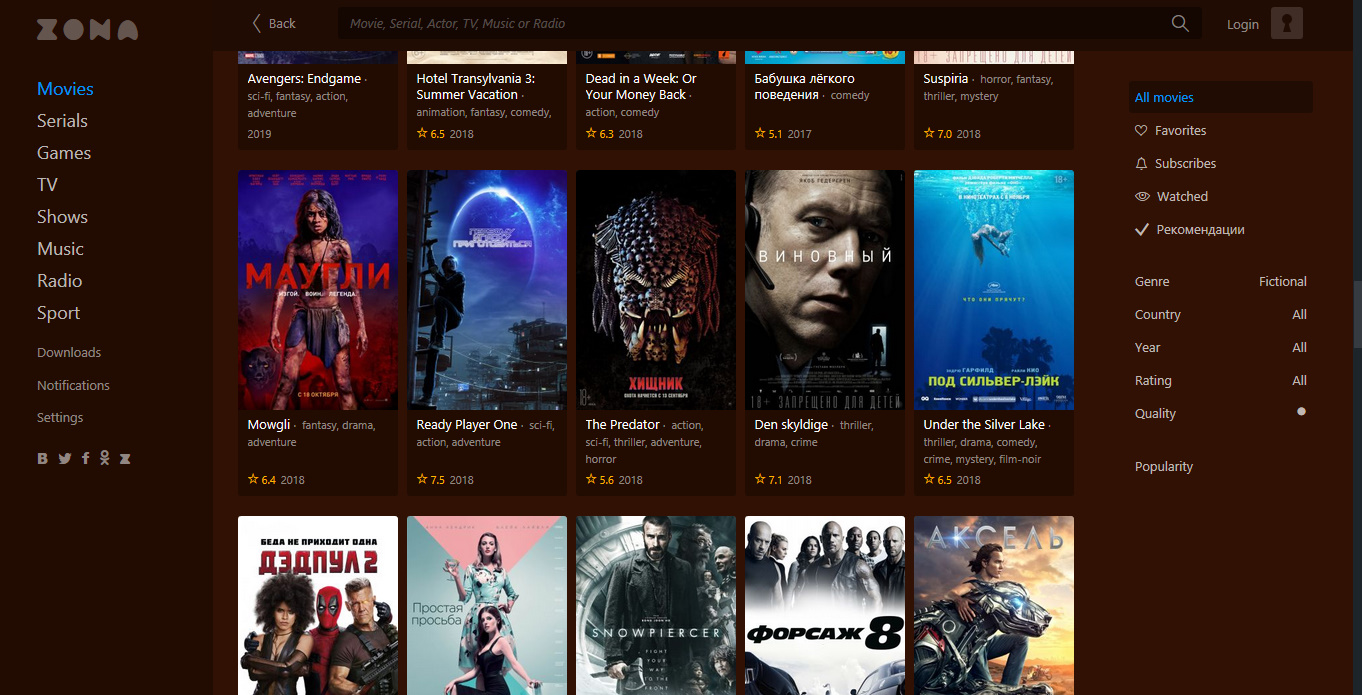The height and width of the screenshot is (695, 1362).
Task: Click the star on Under the Silver Lake
Action: pos(929,479)
